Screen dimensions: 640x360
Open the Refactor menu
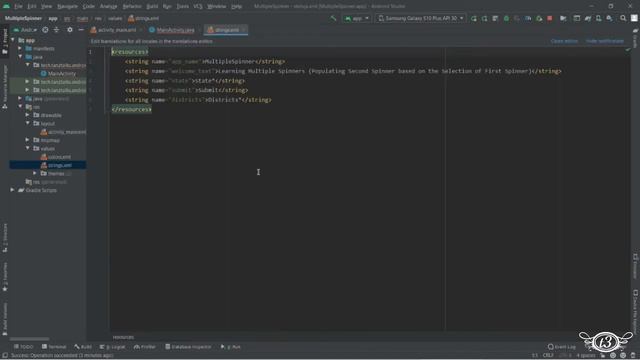tap(132, 6)
